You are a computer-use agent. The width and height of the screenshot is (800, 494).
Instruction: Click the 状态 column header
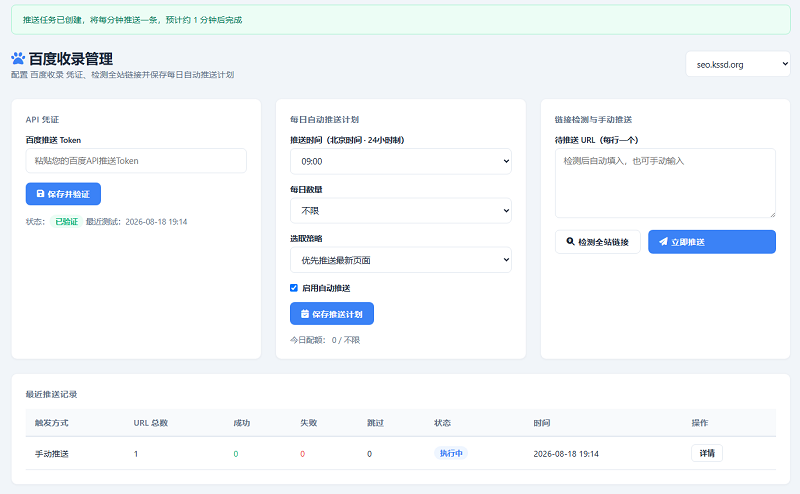point(442,423)
